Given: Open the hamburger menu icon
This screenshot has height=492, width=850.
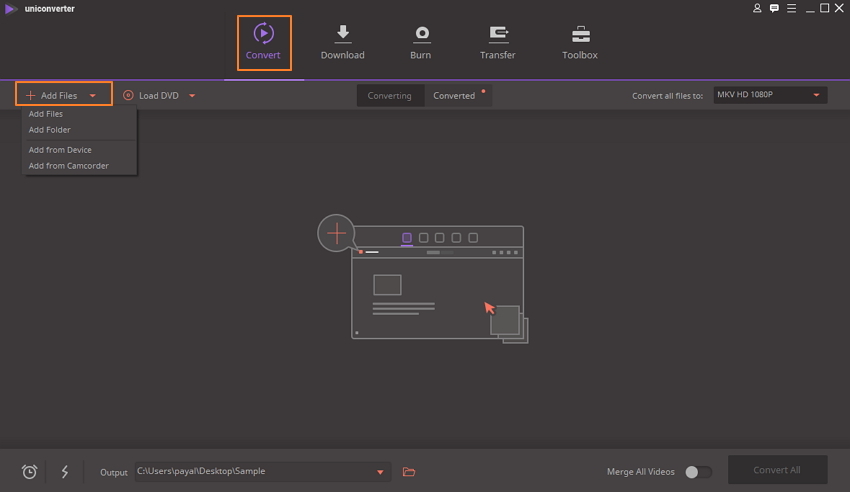Looking at the screenshot, I should click(x=791, y=8).
